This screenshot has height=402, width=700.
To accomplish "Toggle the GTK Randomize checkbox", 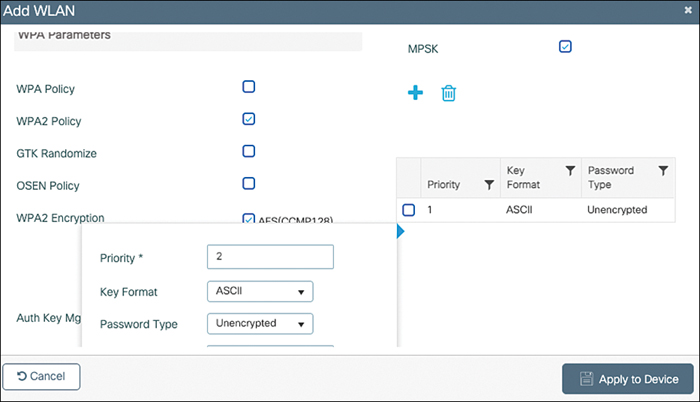I will click(249, 151).
